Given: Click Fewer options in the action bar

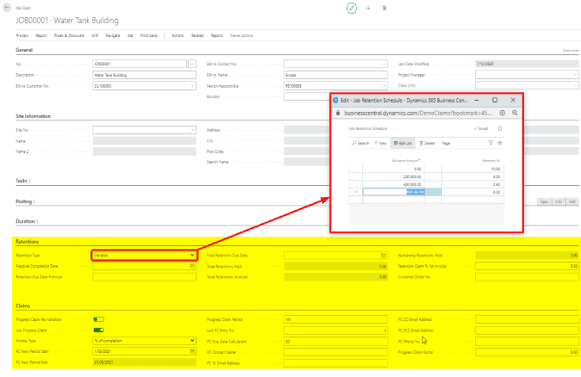Looking at the screenshot, I should pos(242,36).
